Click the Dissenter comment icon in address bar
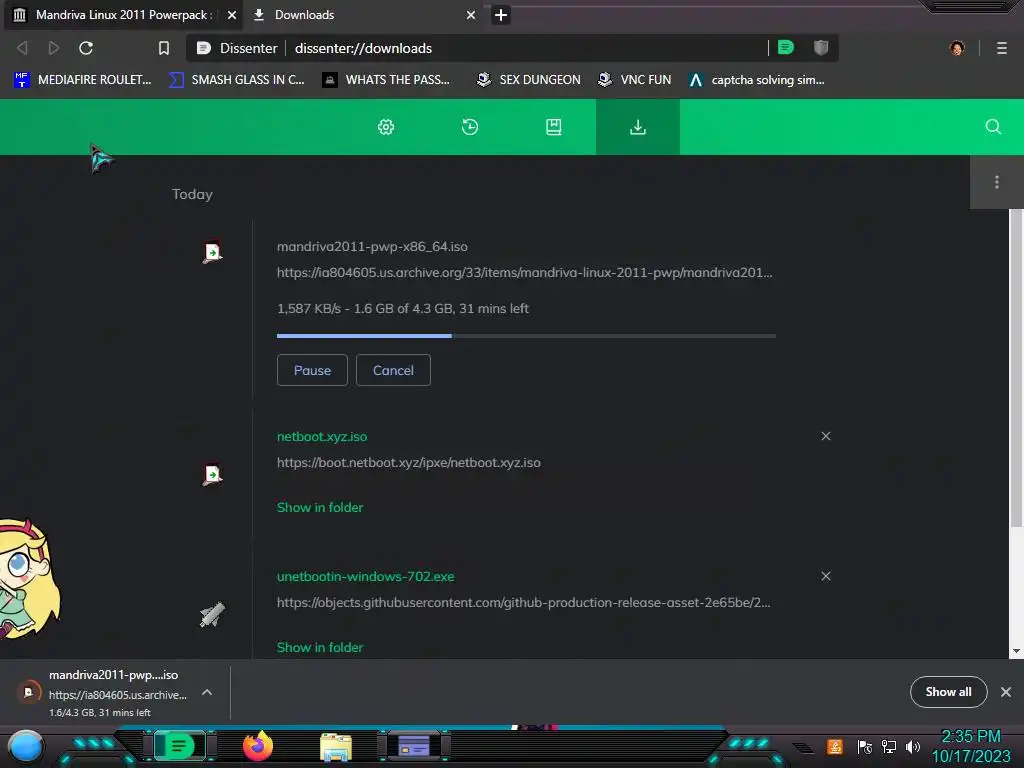 pyautogui.click(x=786, y=47)
